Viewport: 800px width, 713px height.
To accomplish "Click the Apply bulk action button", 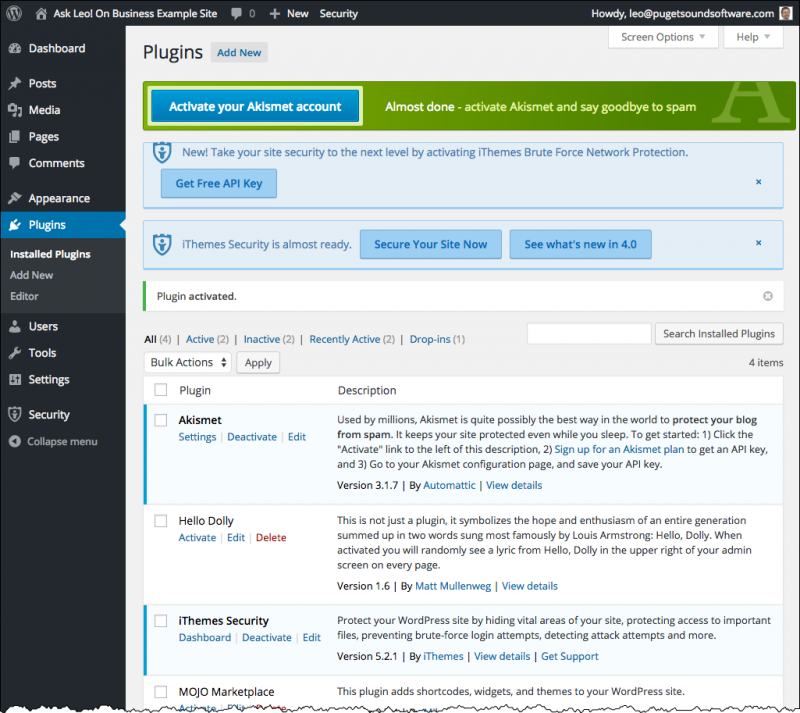I will (258, 362).
